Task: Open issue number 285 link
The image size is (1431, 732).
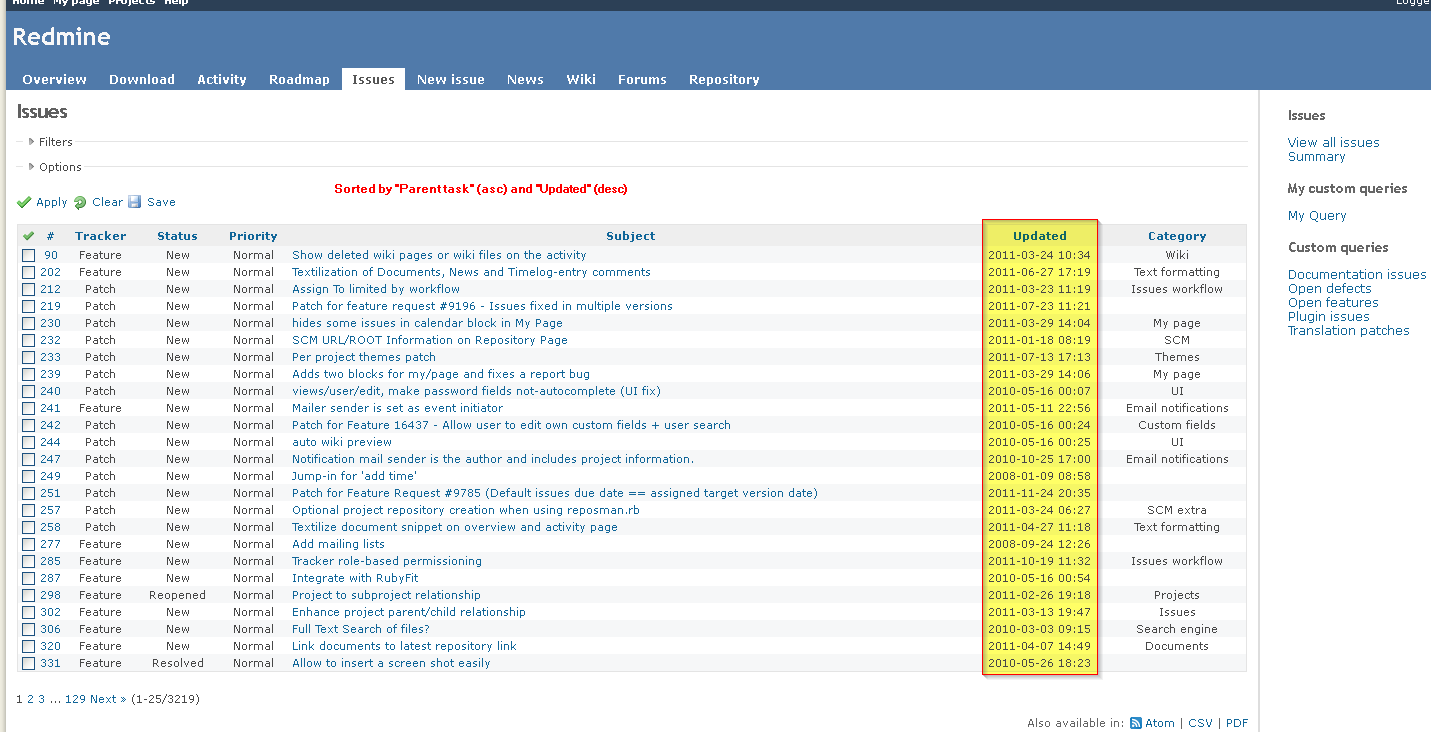Action: coord(50,562)
